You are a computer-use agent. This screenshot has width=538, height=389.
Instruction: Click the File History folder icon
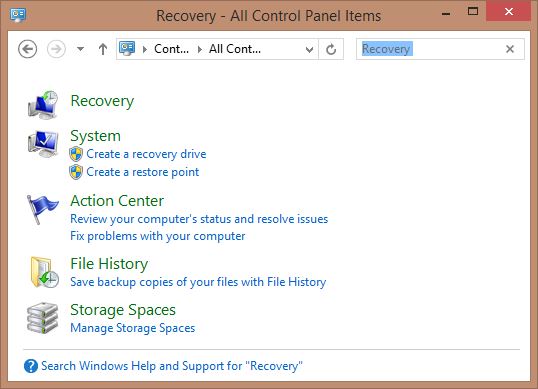pos(44,272)
